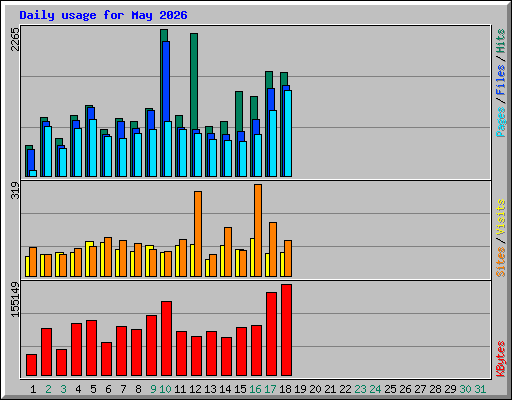The width and height of the screenshot is (512, 400).
Task: Click the cyan pages bar for day 18
Action: 288,133
